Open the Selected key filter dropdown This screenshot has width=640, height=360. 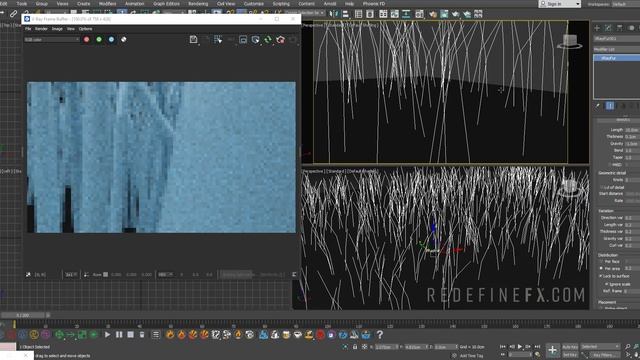[x=600, y=347]
